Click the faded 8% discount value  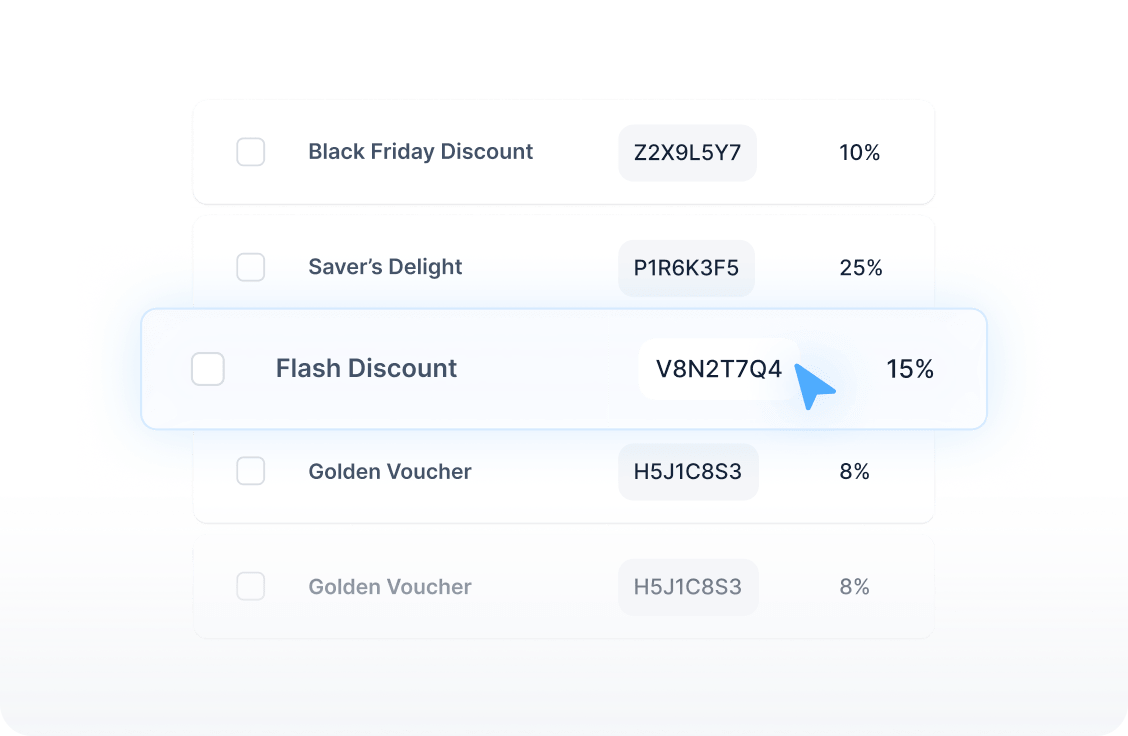click(854, 586)
